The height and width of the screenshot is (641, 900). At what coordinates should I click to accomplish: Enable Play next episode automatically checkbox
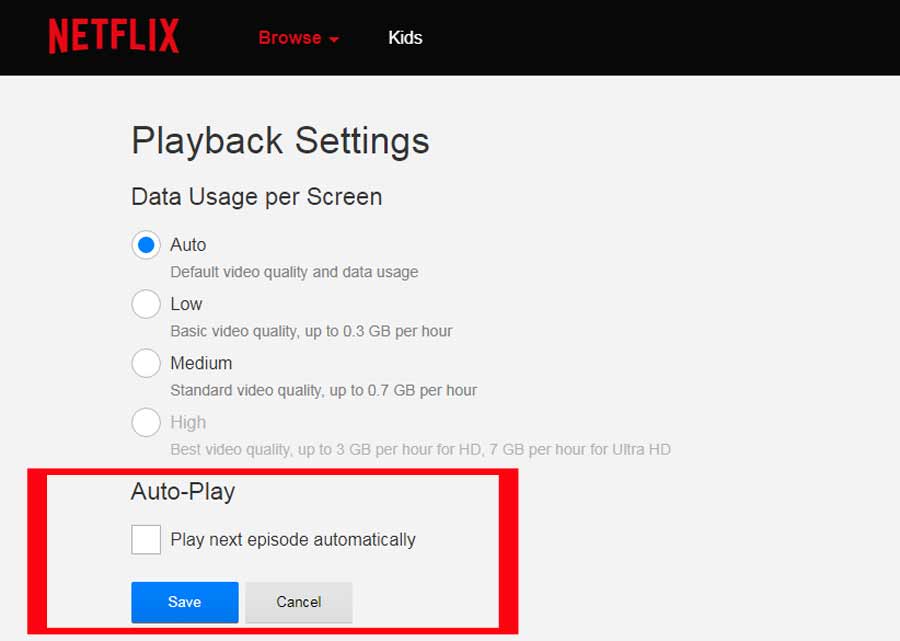146,539
